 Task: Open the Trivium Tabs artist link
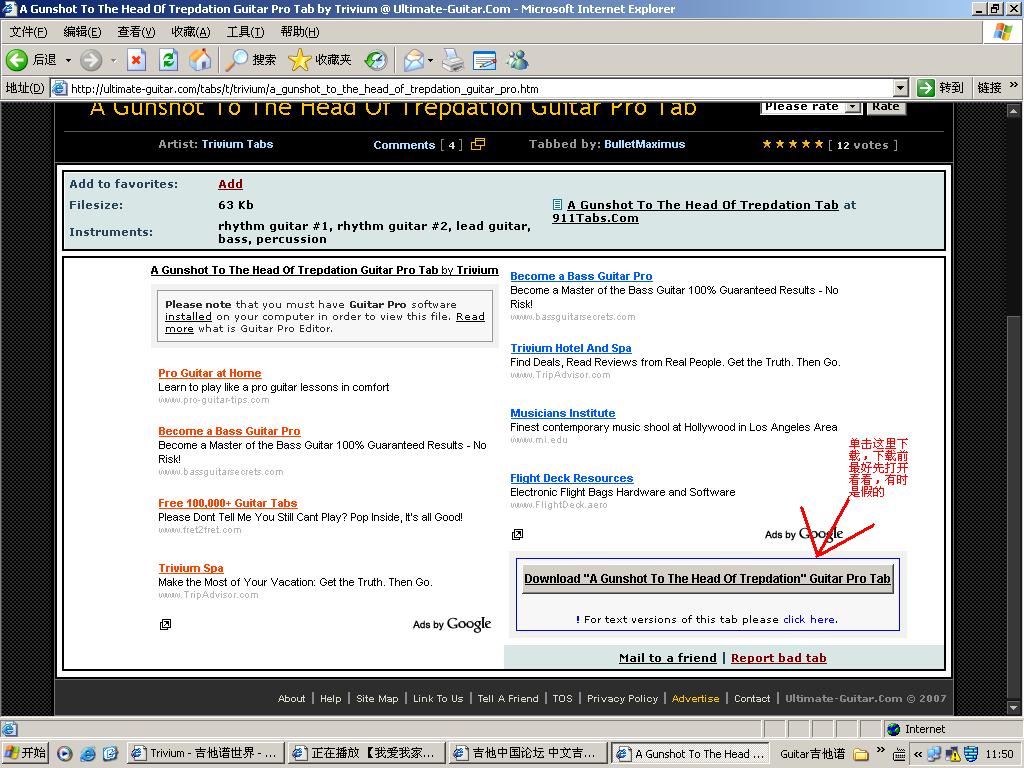pos(237,144)
